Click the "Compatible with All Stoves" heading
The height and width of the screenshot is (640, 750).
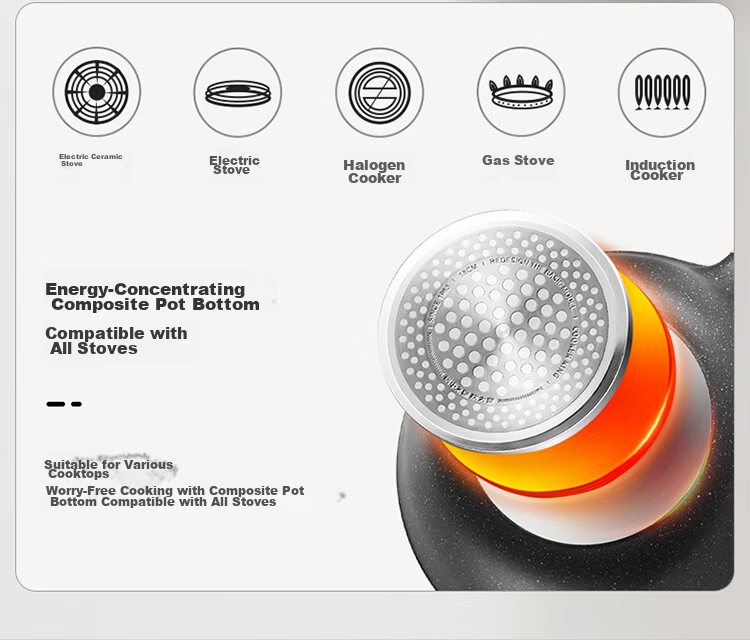[x=116, y=341]
